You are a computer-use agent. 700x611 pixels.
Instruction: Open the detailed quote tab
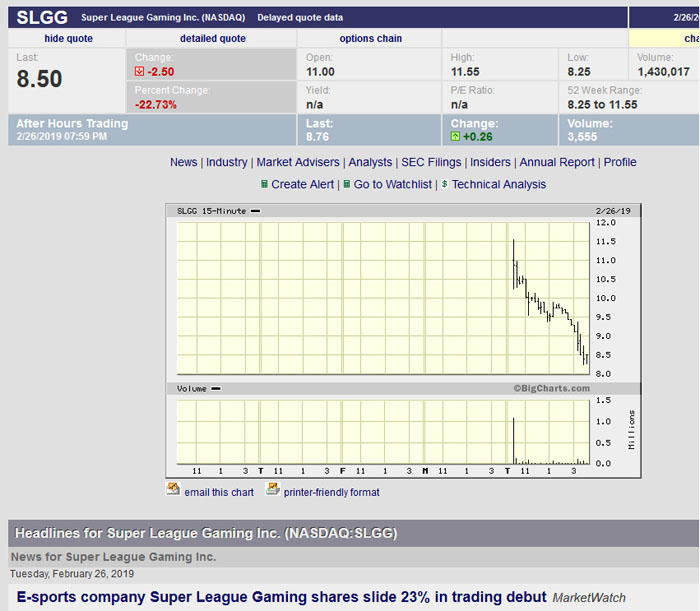click(212, 38)
